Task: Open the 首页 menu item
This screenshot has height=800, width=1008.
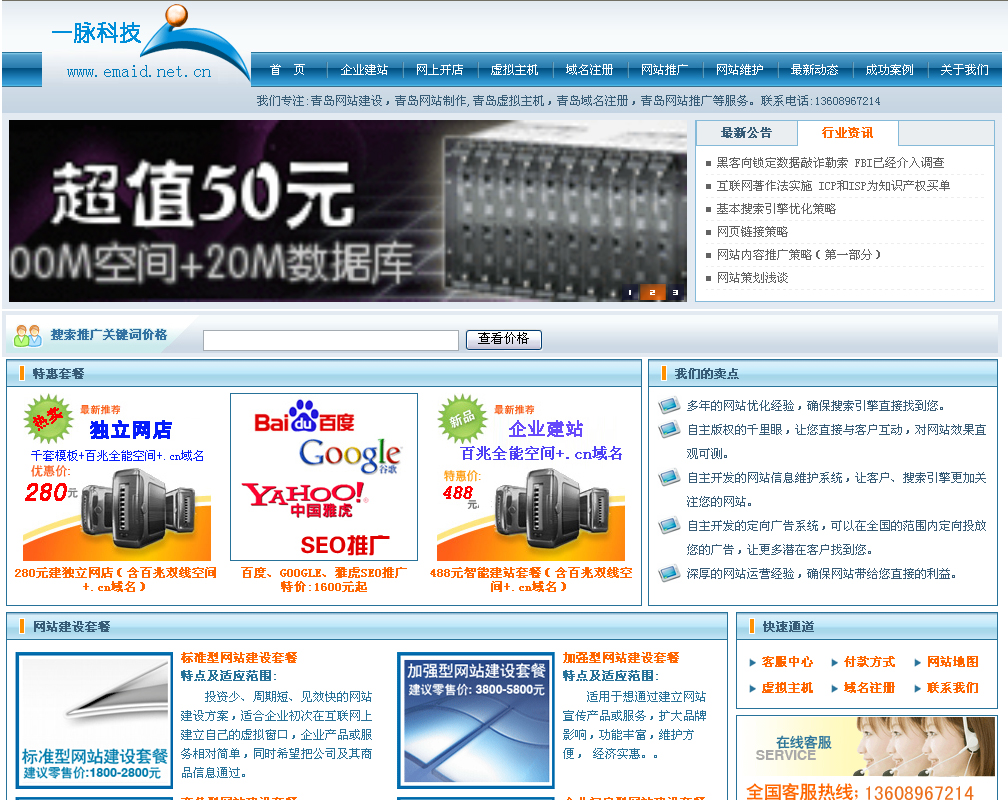Action: coord(288,69)
